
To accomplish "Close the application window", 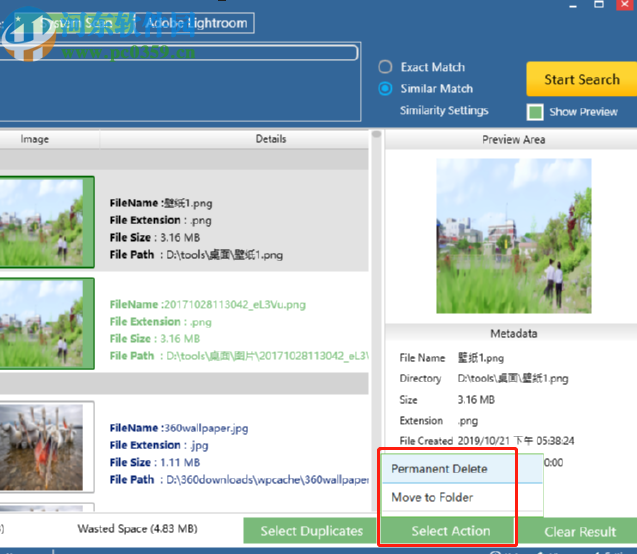I will 625,4.
